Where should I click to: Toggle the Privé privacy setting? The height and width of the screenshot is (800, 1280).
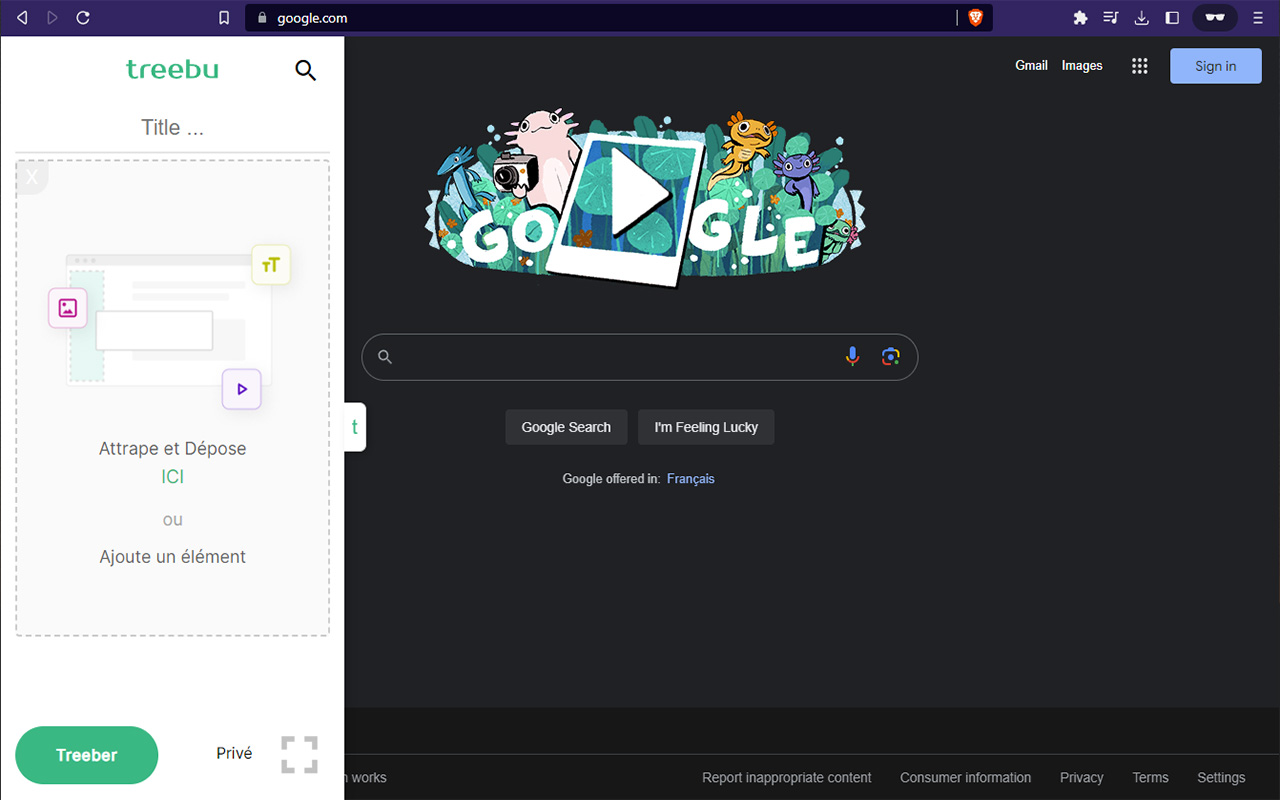(x=234, y=753)
